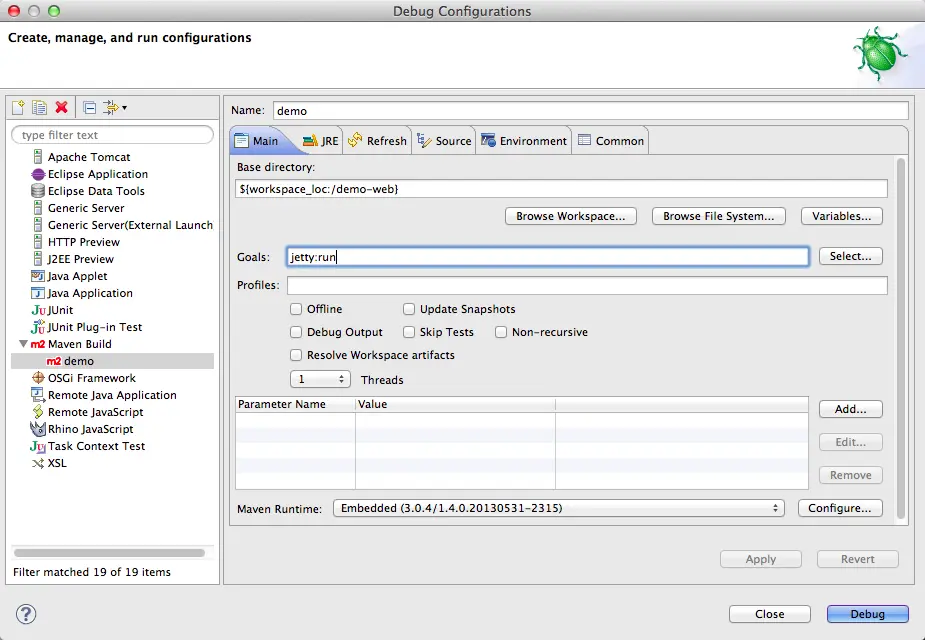
Task: Click the Eclipse Data Tools database icon
Action: pyautogui.click(x=38, y=191)
